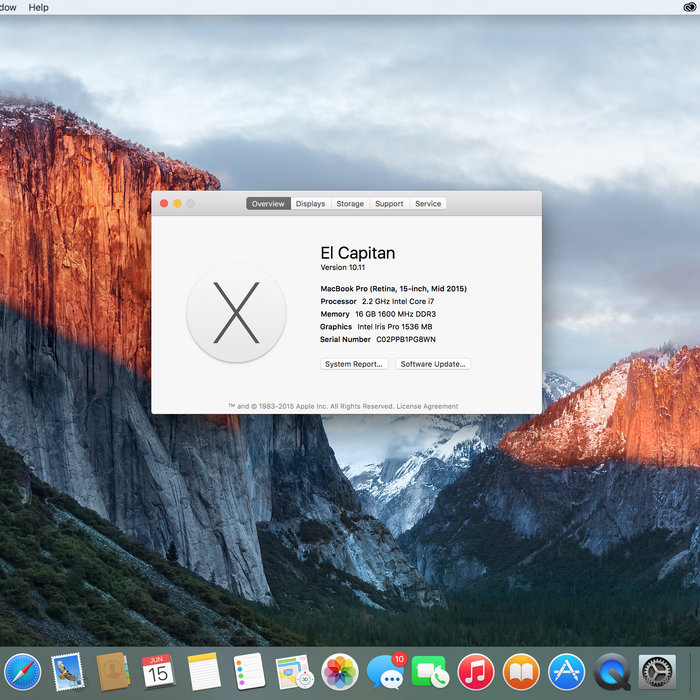Open the Help menu
The image size is (700, 700).
tap(38, 8)
